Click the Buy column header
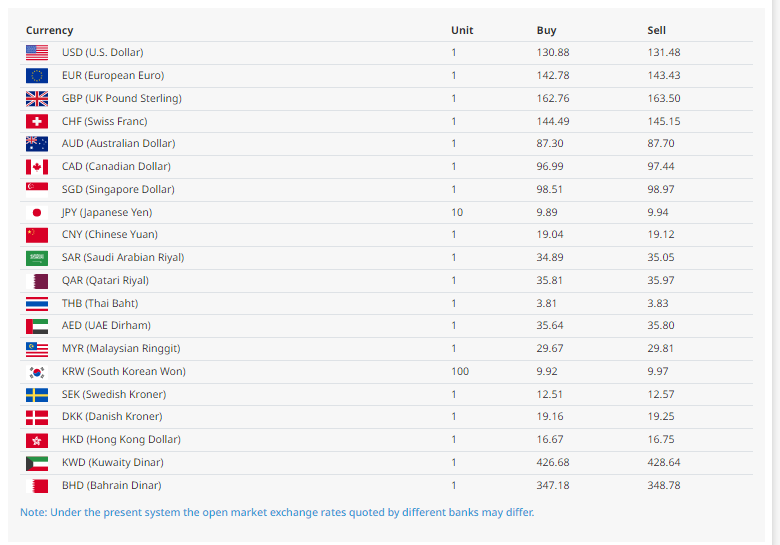 (x=546, y=31)
